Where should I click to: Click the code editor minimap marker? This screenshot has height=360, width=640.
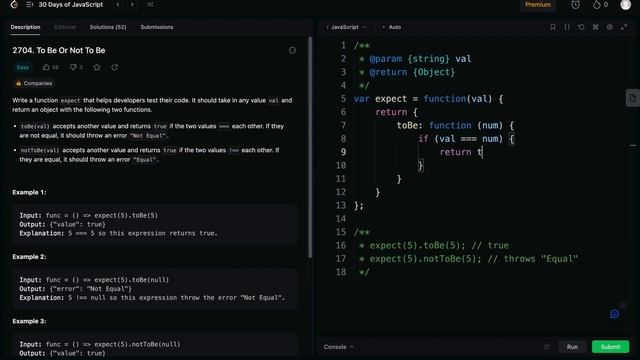pyautogui.click(x=633, y=145)
